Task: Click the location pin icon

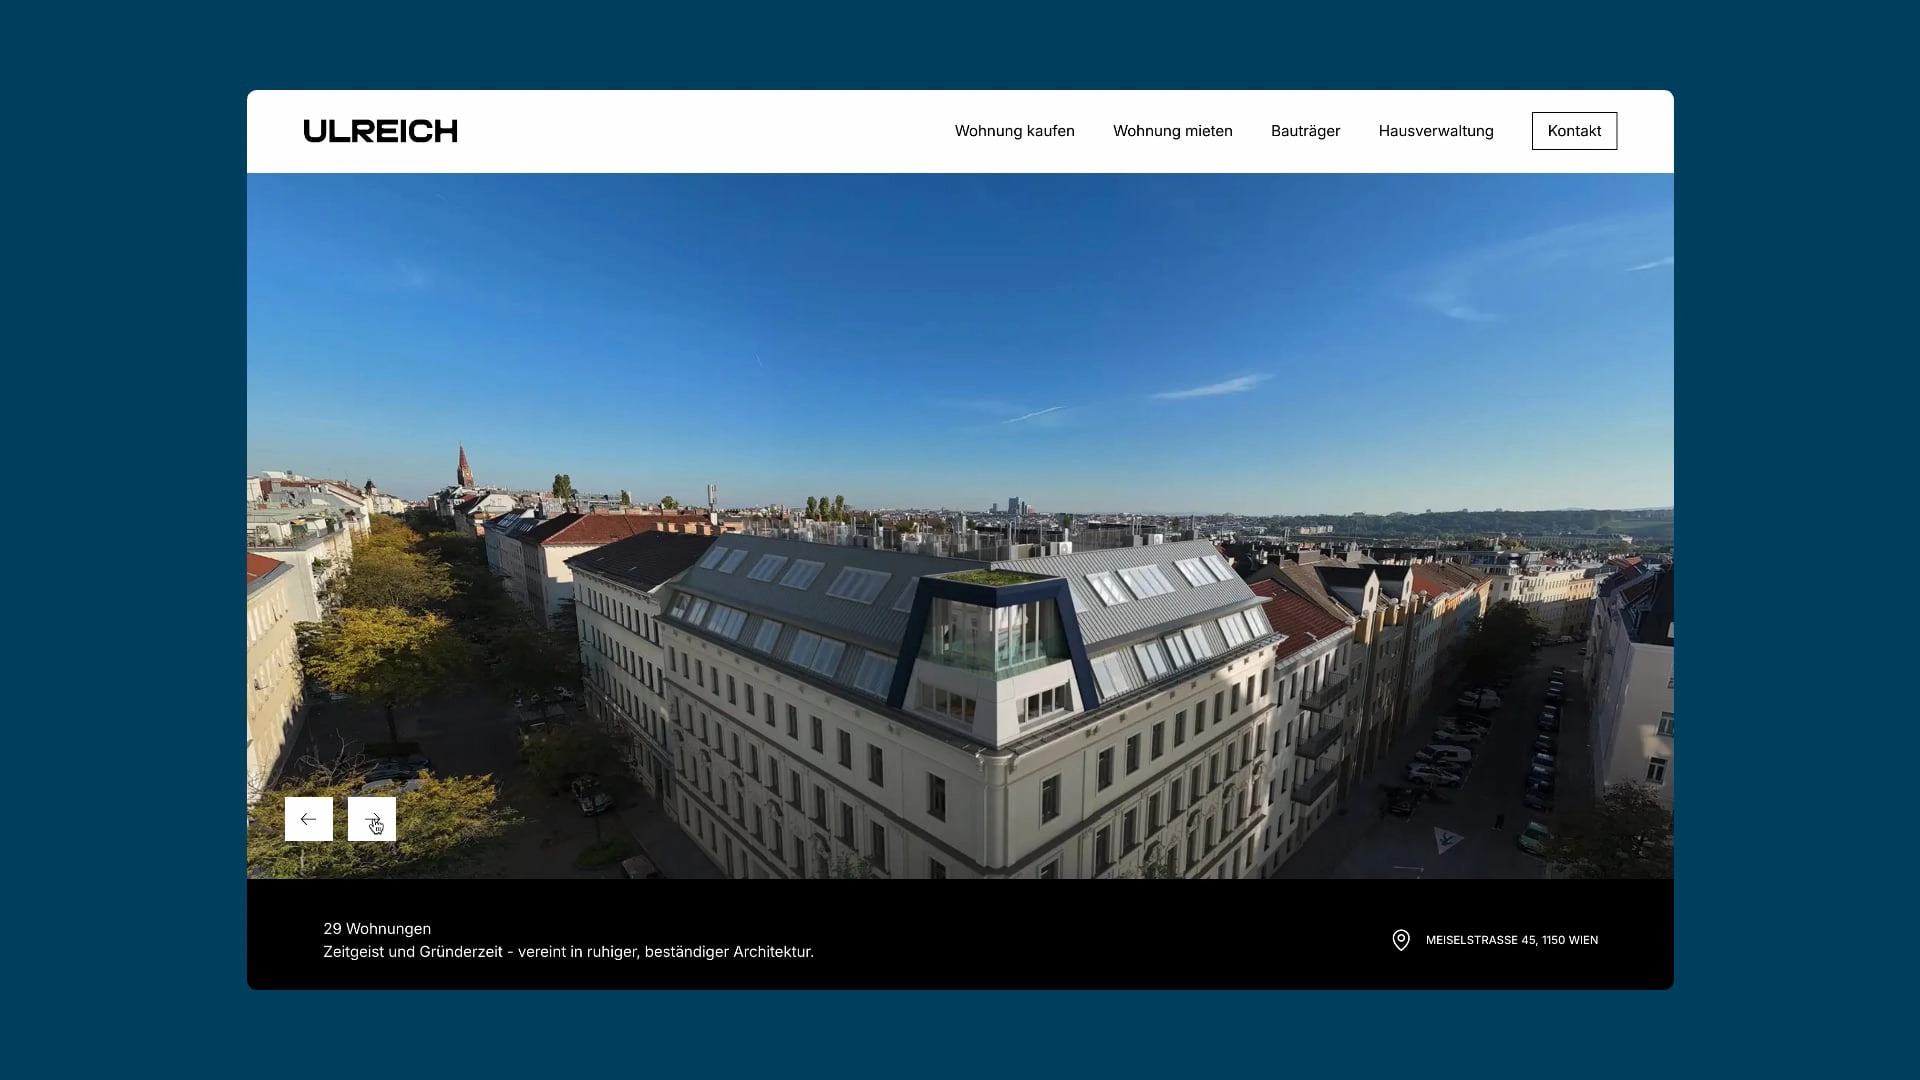Action: [1401, 940]
